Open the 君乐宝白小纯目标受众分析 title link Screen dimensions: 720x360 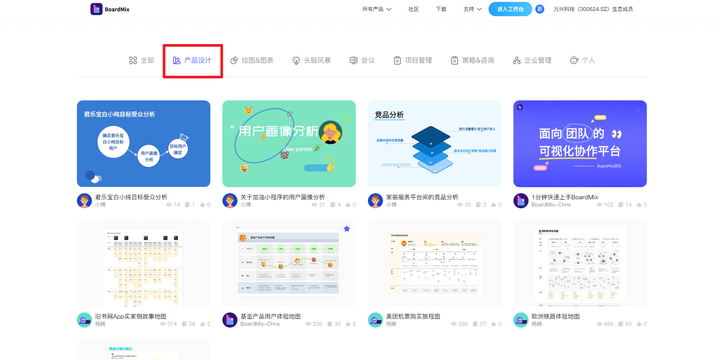131,197
